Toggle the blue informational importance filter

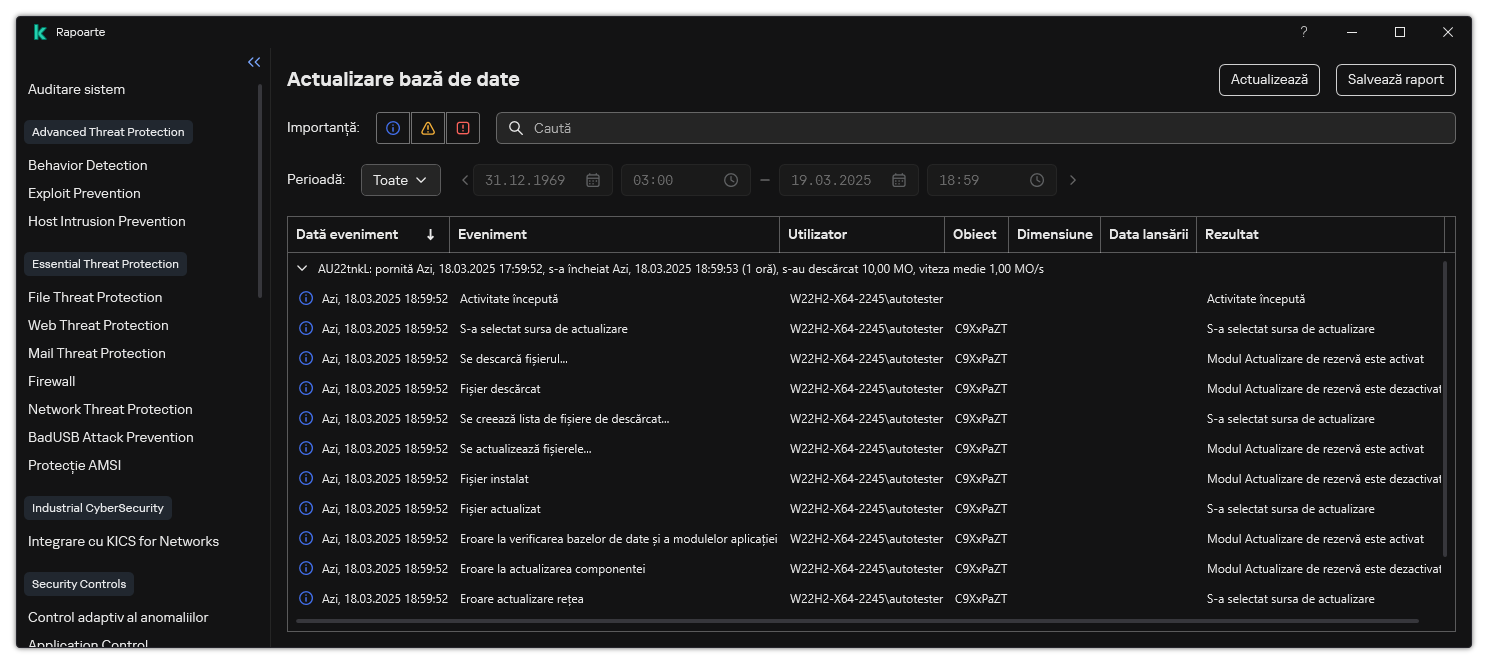click(x=392, y=128)
